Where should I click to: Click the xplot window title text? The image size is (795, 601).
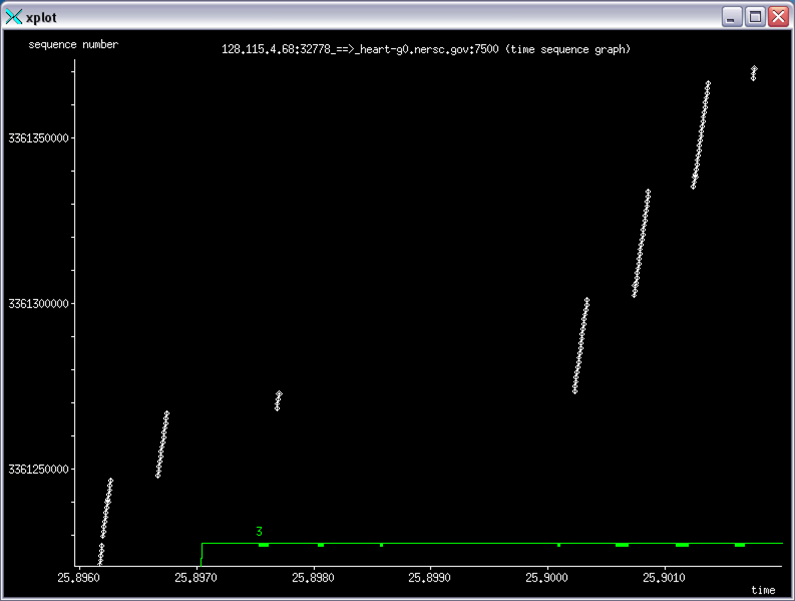(41, 18)
